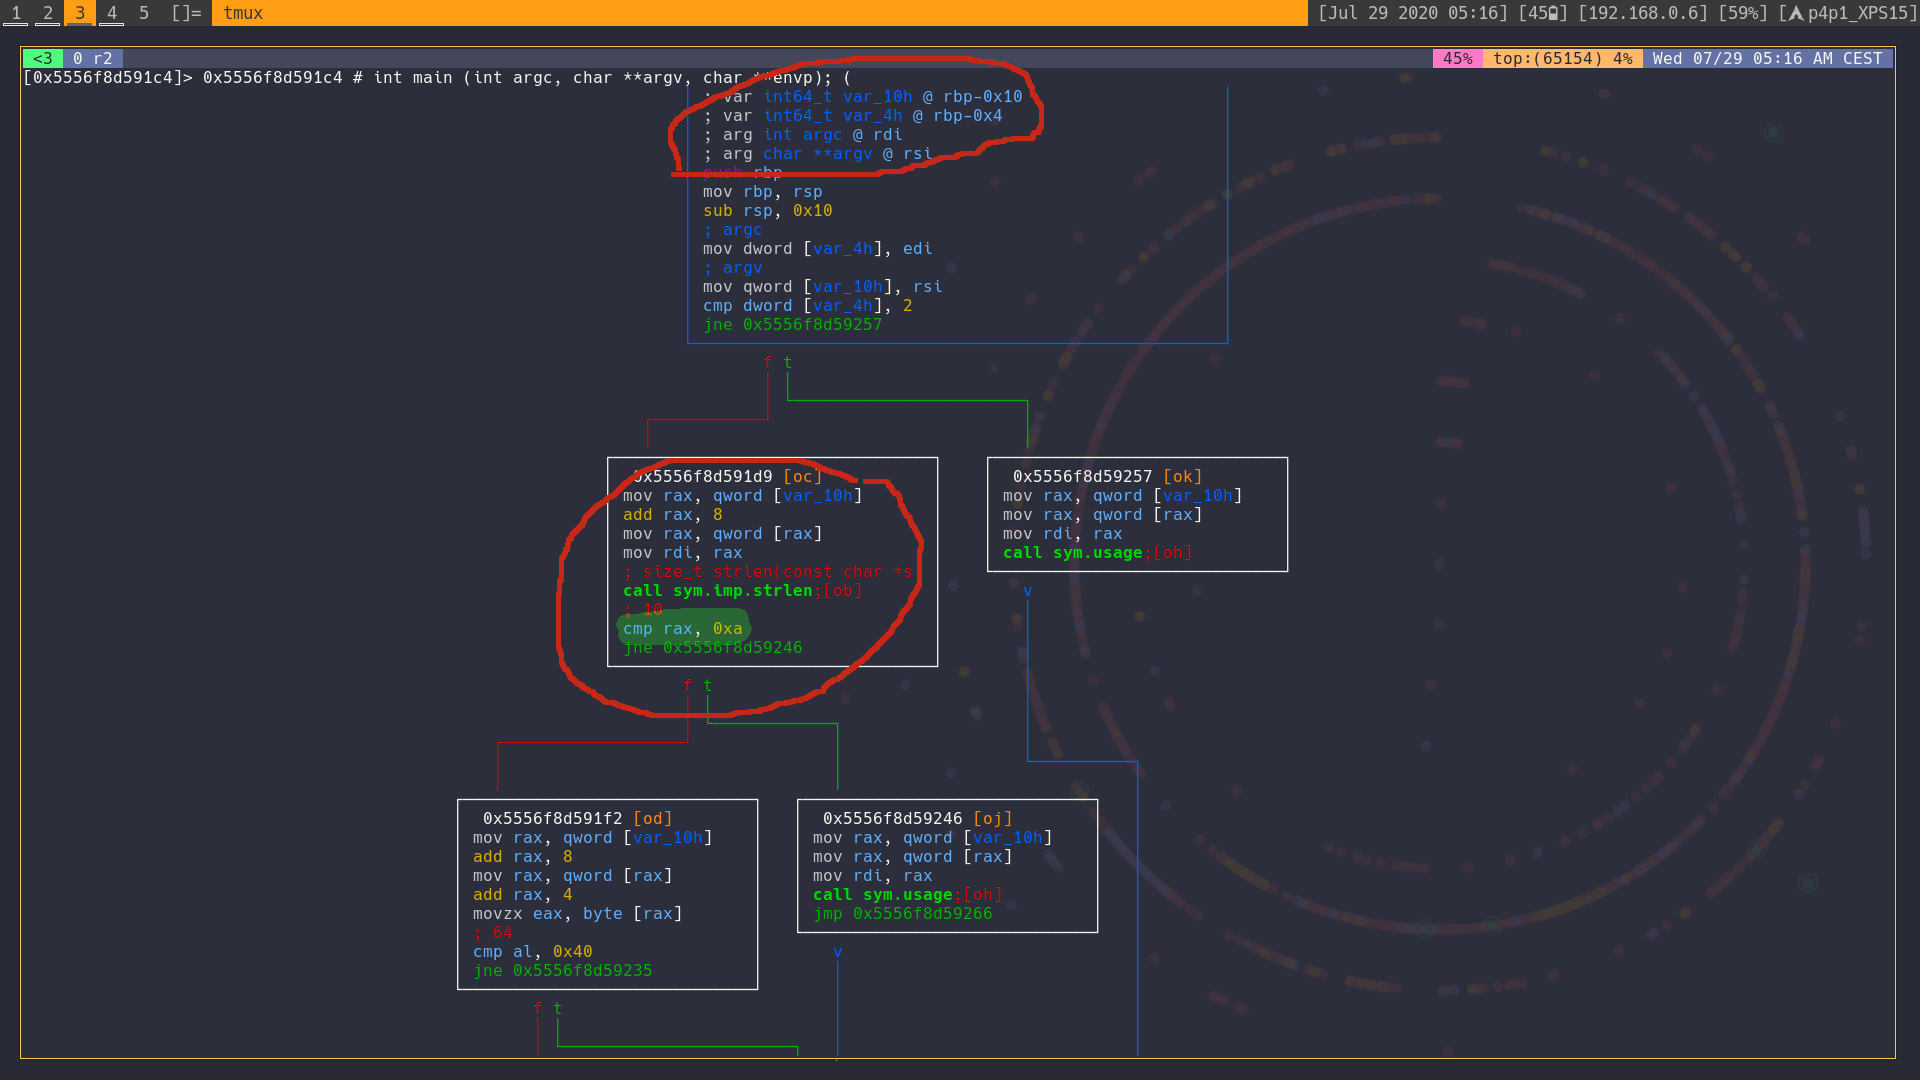Click the call sym.imp.strlen instruction
This screenshot has height=1080, width=1920.
[x=717, y=591]
